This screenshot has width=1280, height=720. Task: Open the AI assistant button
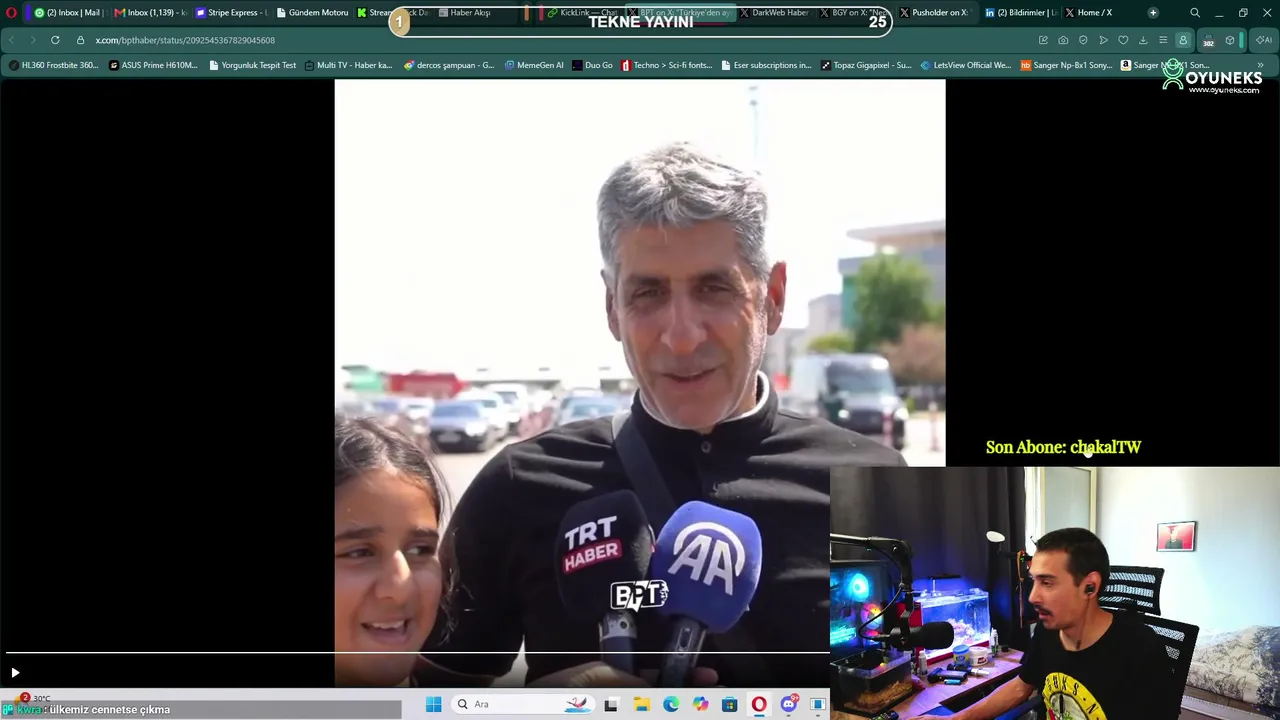1263,40
